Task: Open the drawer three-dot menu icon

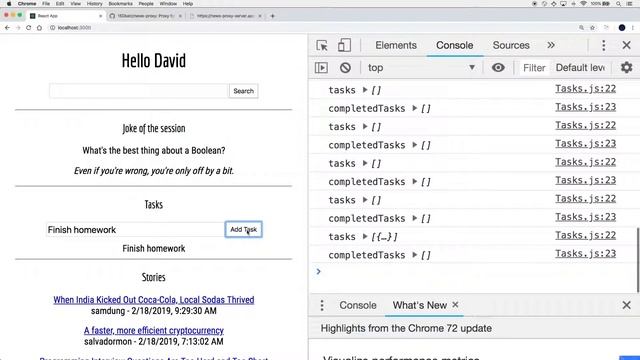Action: tap(322, 305)
